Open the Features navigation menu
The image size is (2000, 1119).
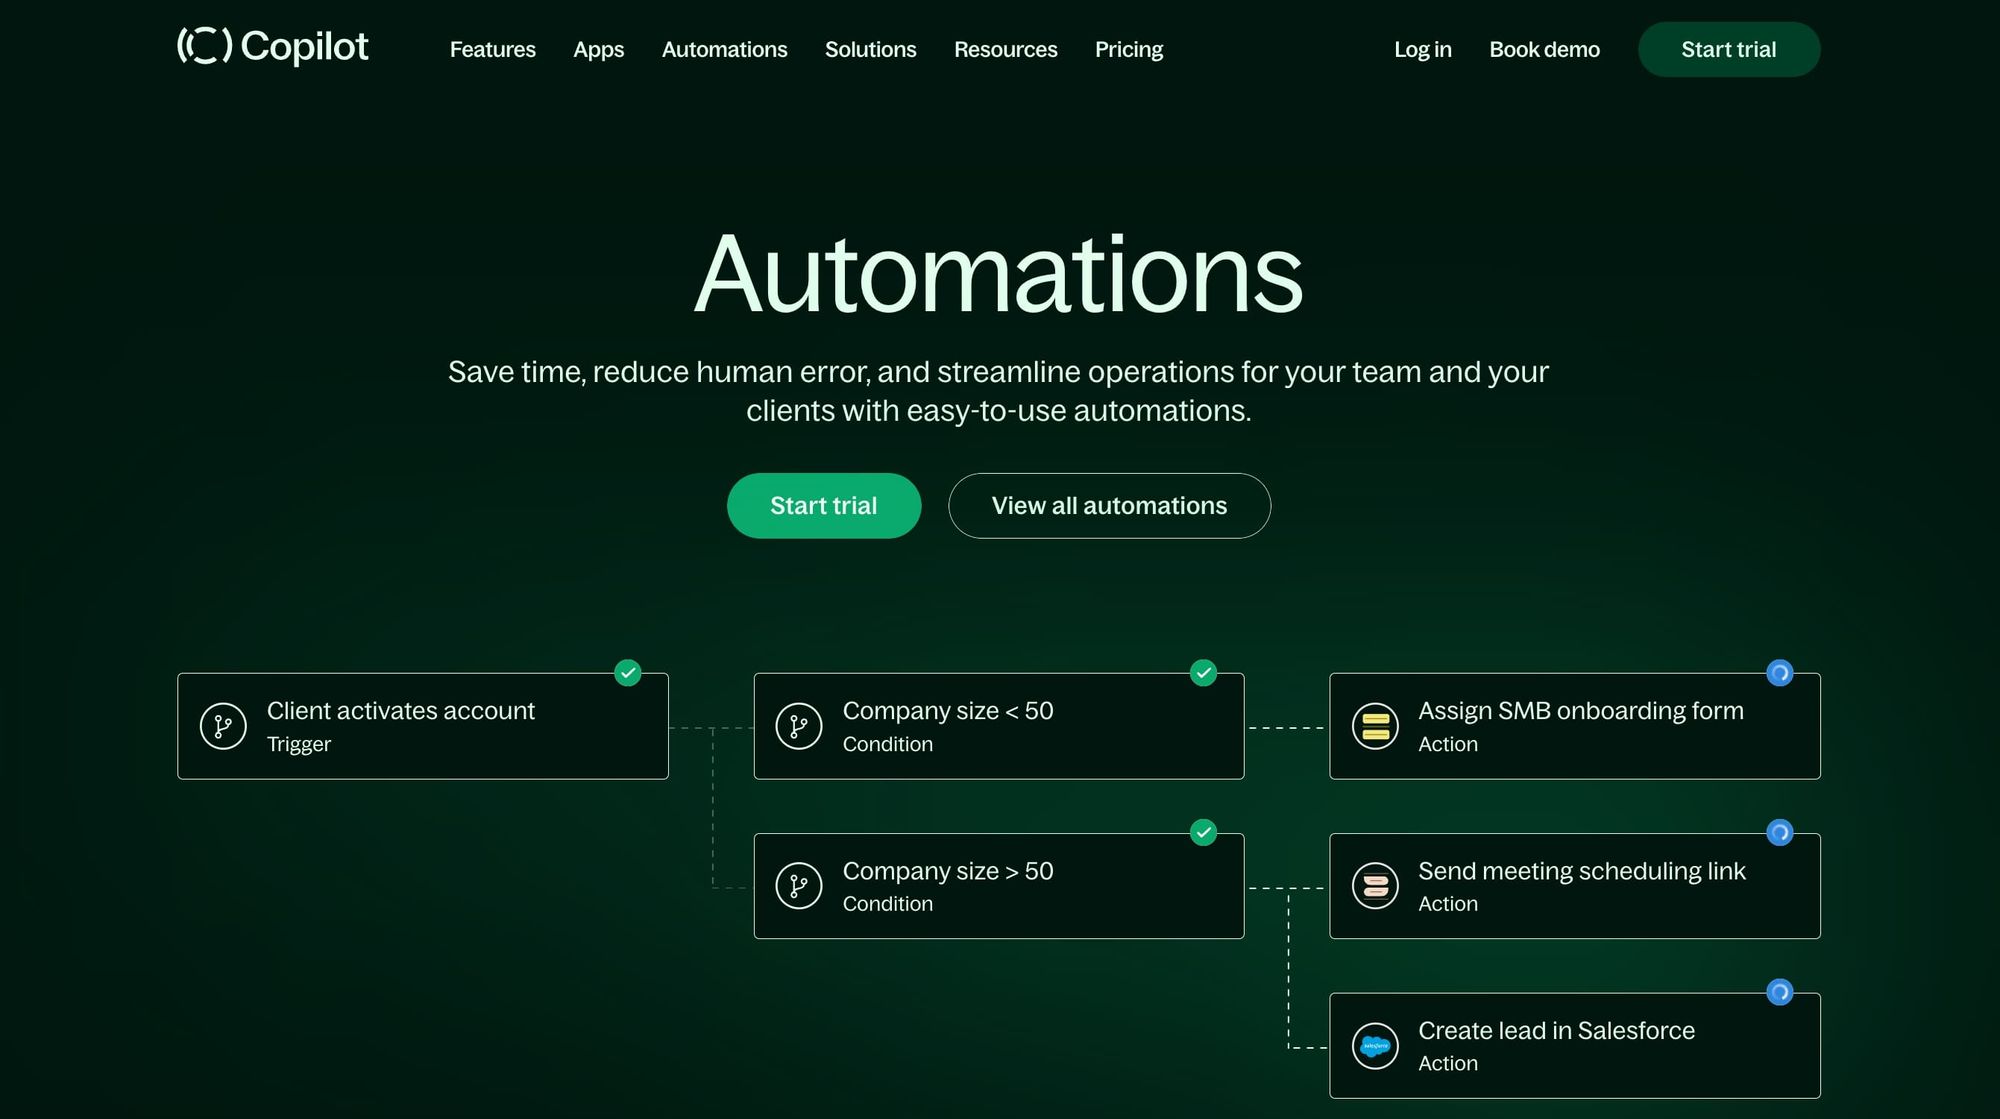coord(492,49)
